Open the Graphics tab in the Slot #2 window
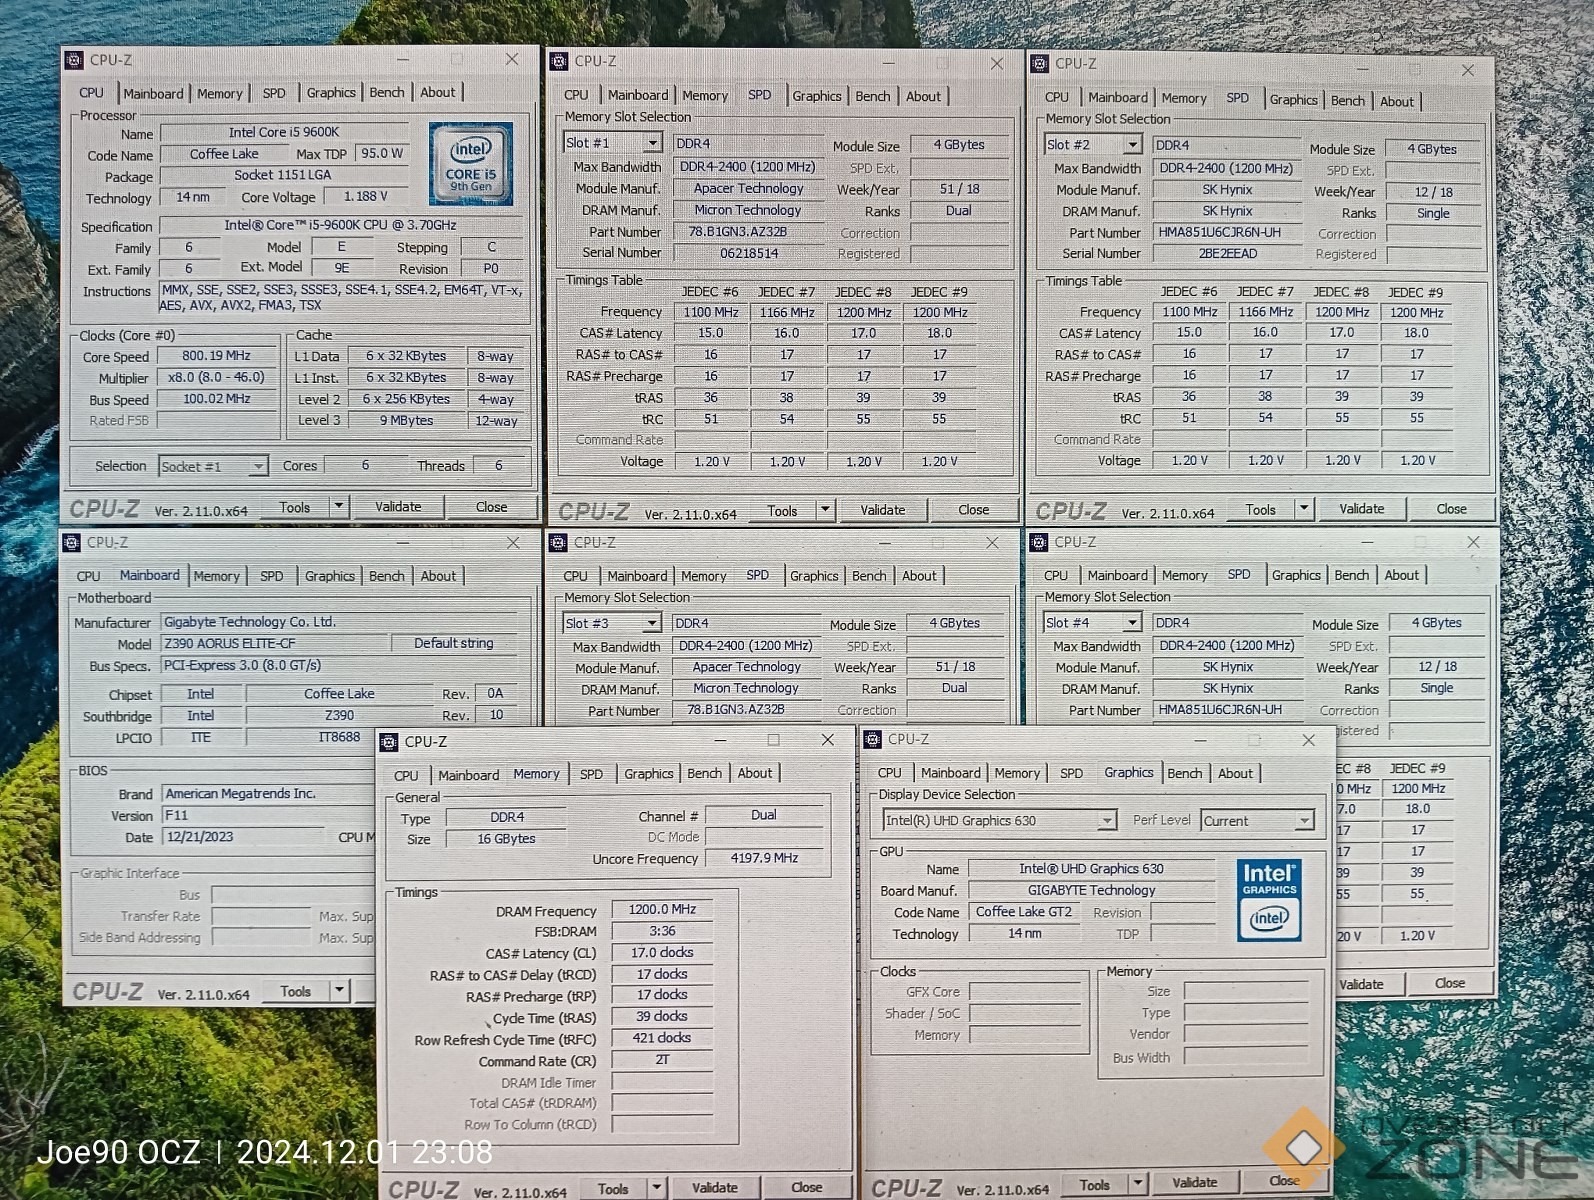Screen dimensions: 1594x1200 point(1293,100)
